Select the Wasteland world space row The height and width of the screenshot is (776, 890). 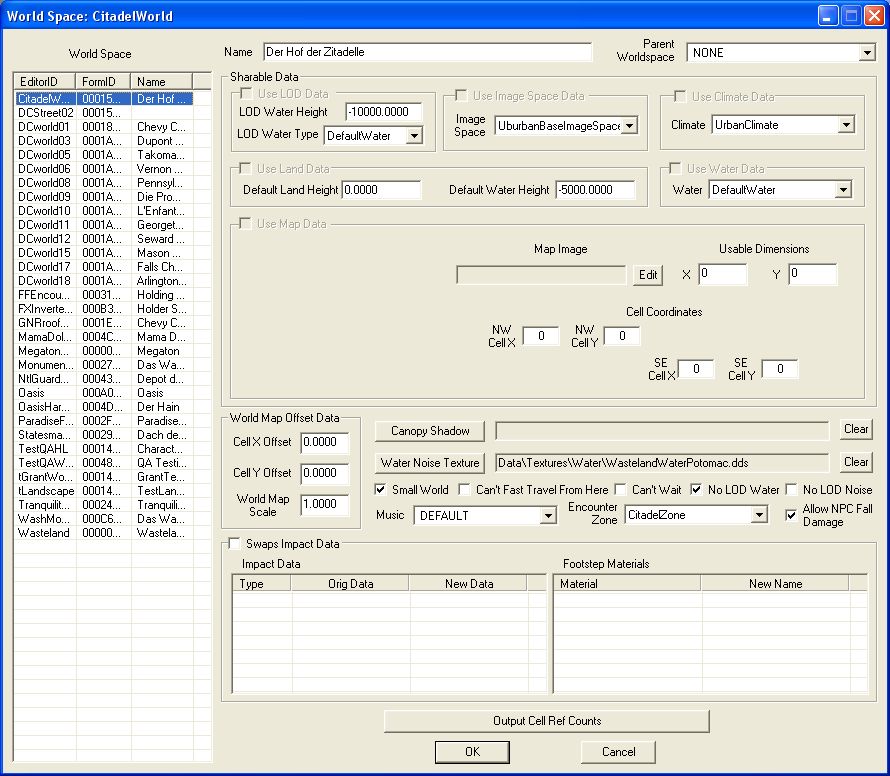point(104,533)
